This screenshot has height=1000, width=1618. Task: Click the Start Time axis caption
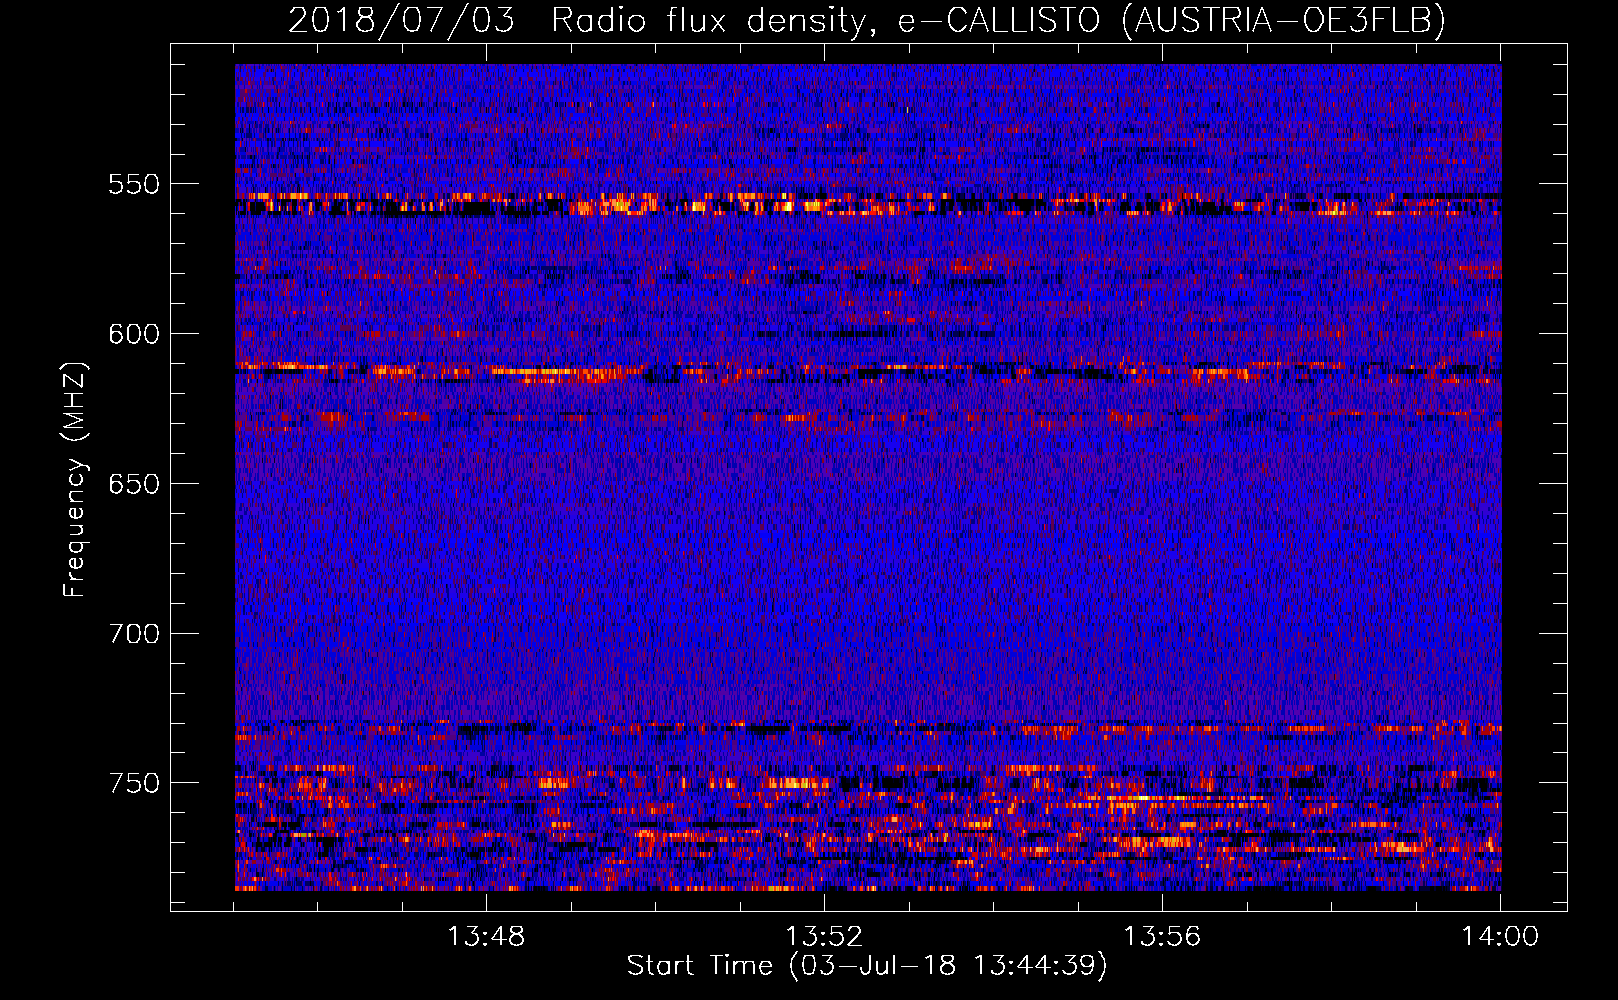pyautogui.click(x=867, y=966)
